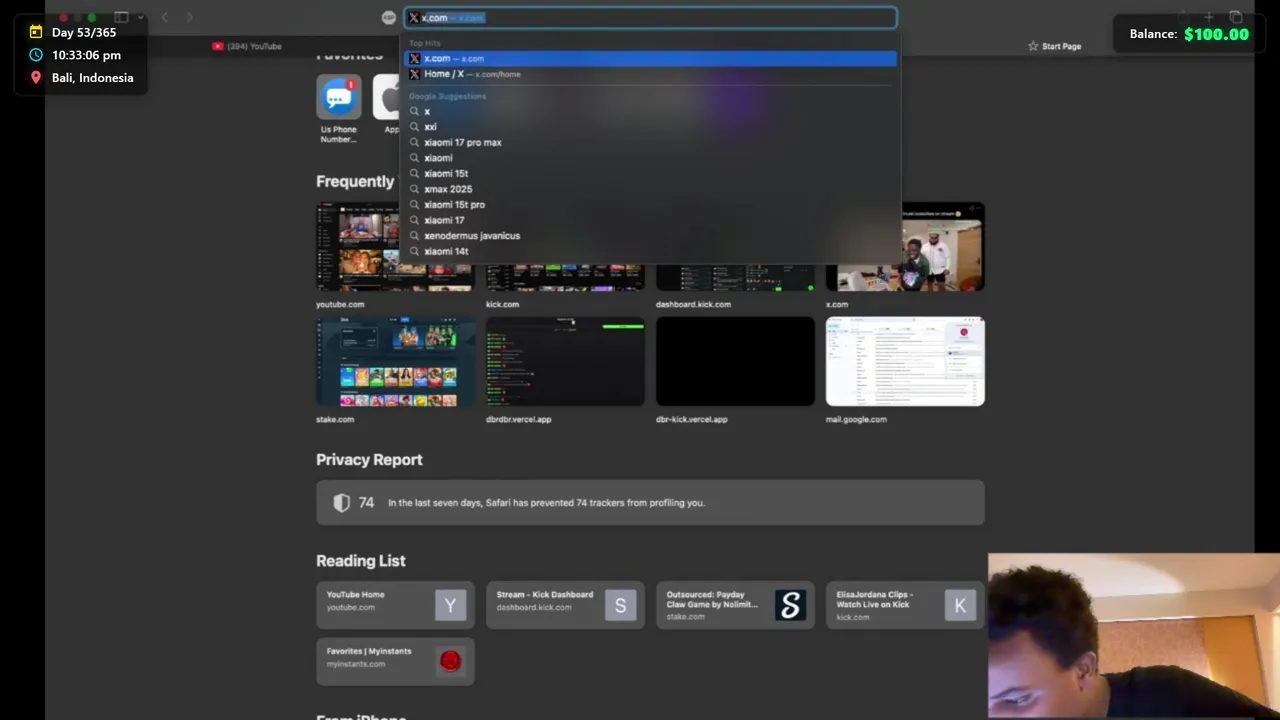
Task: Click the Safari forward arrow
Action: [189, 17]
